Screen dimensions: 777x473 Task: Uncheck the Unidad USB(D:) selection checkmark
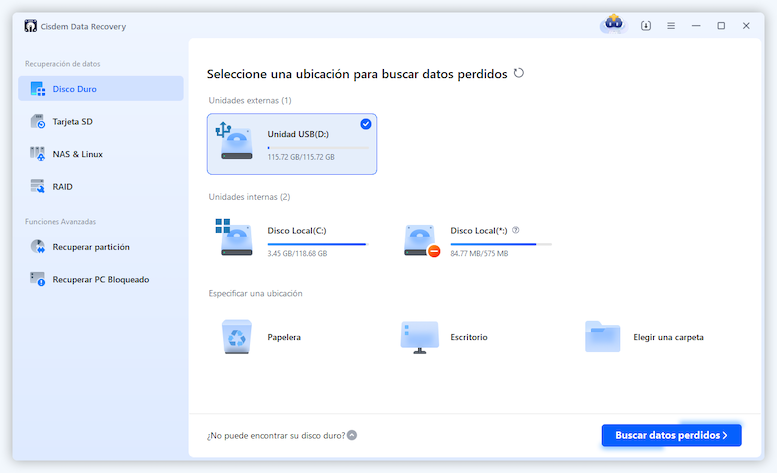pyautogui.click(x=366, y=124)
